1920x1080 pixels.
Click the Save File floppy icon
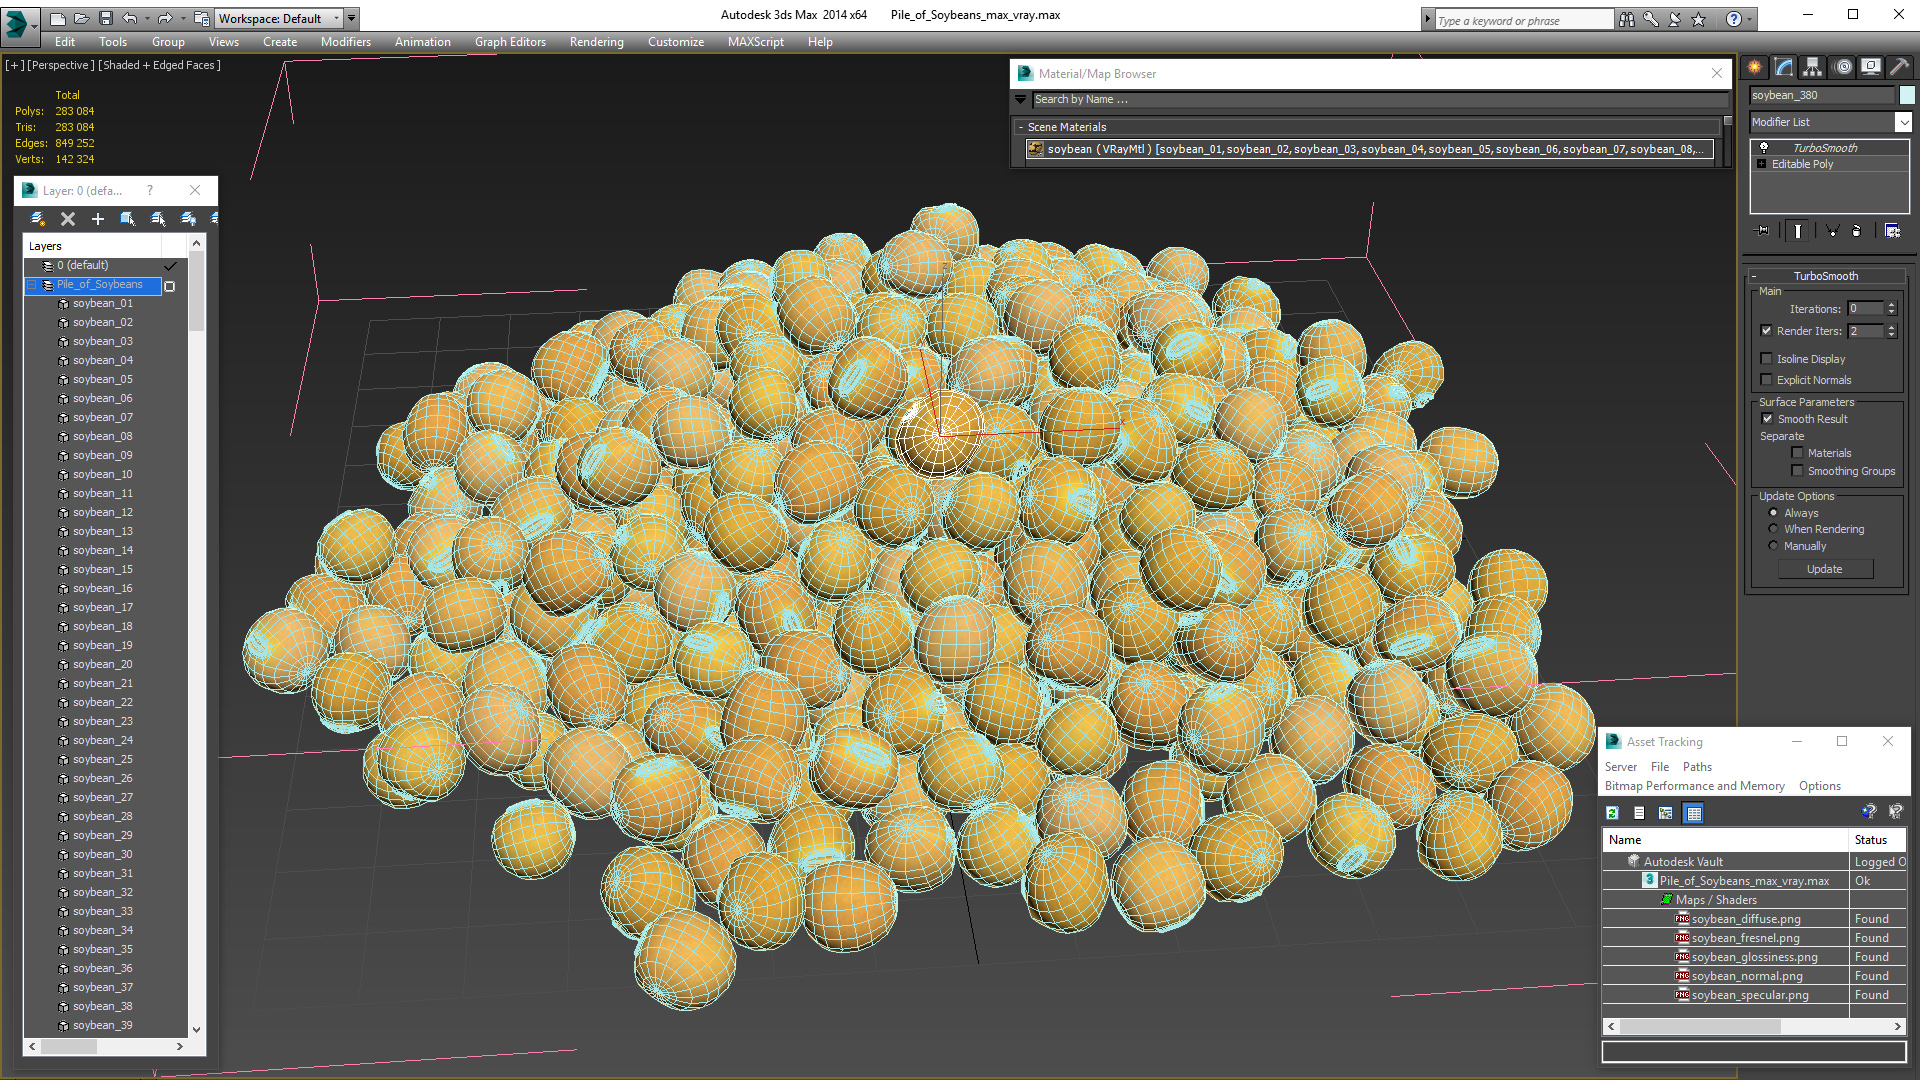point(105,18)
